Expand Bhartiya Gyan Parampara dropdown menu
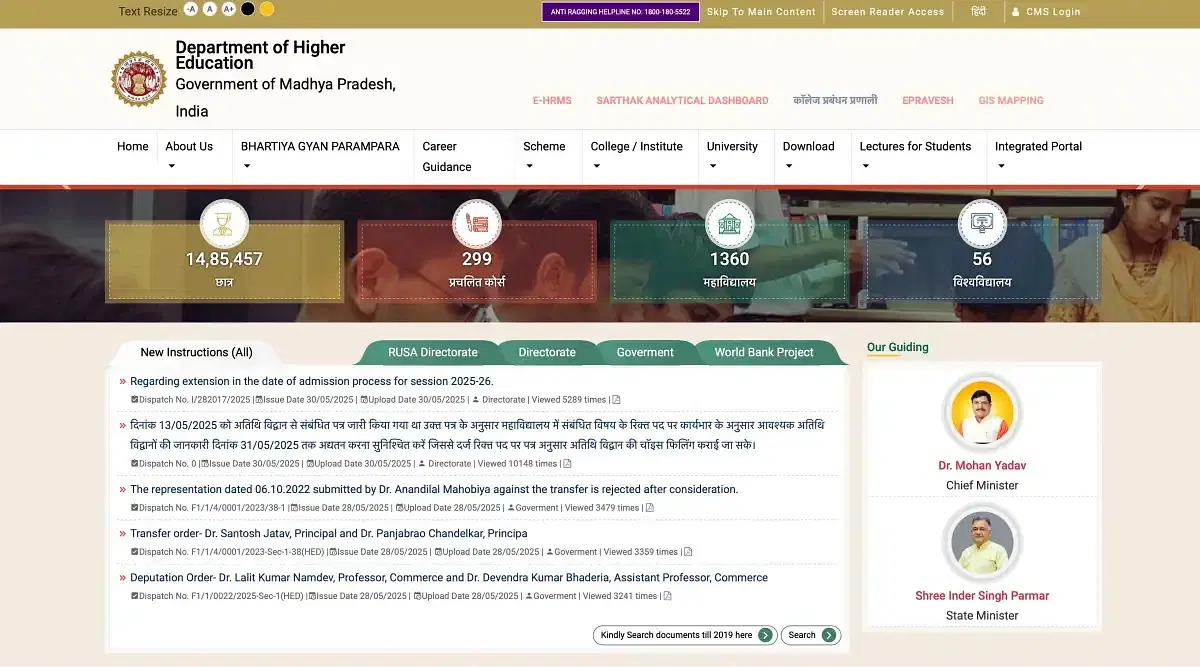Image resolution: width=1200 pixels, height=667 pixels. 320,155
